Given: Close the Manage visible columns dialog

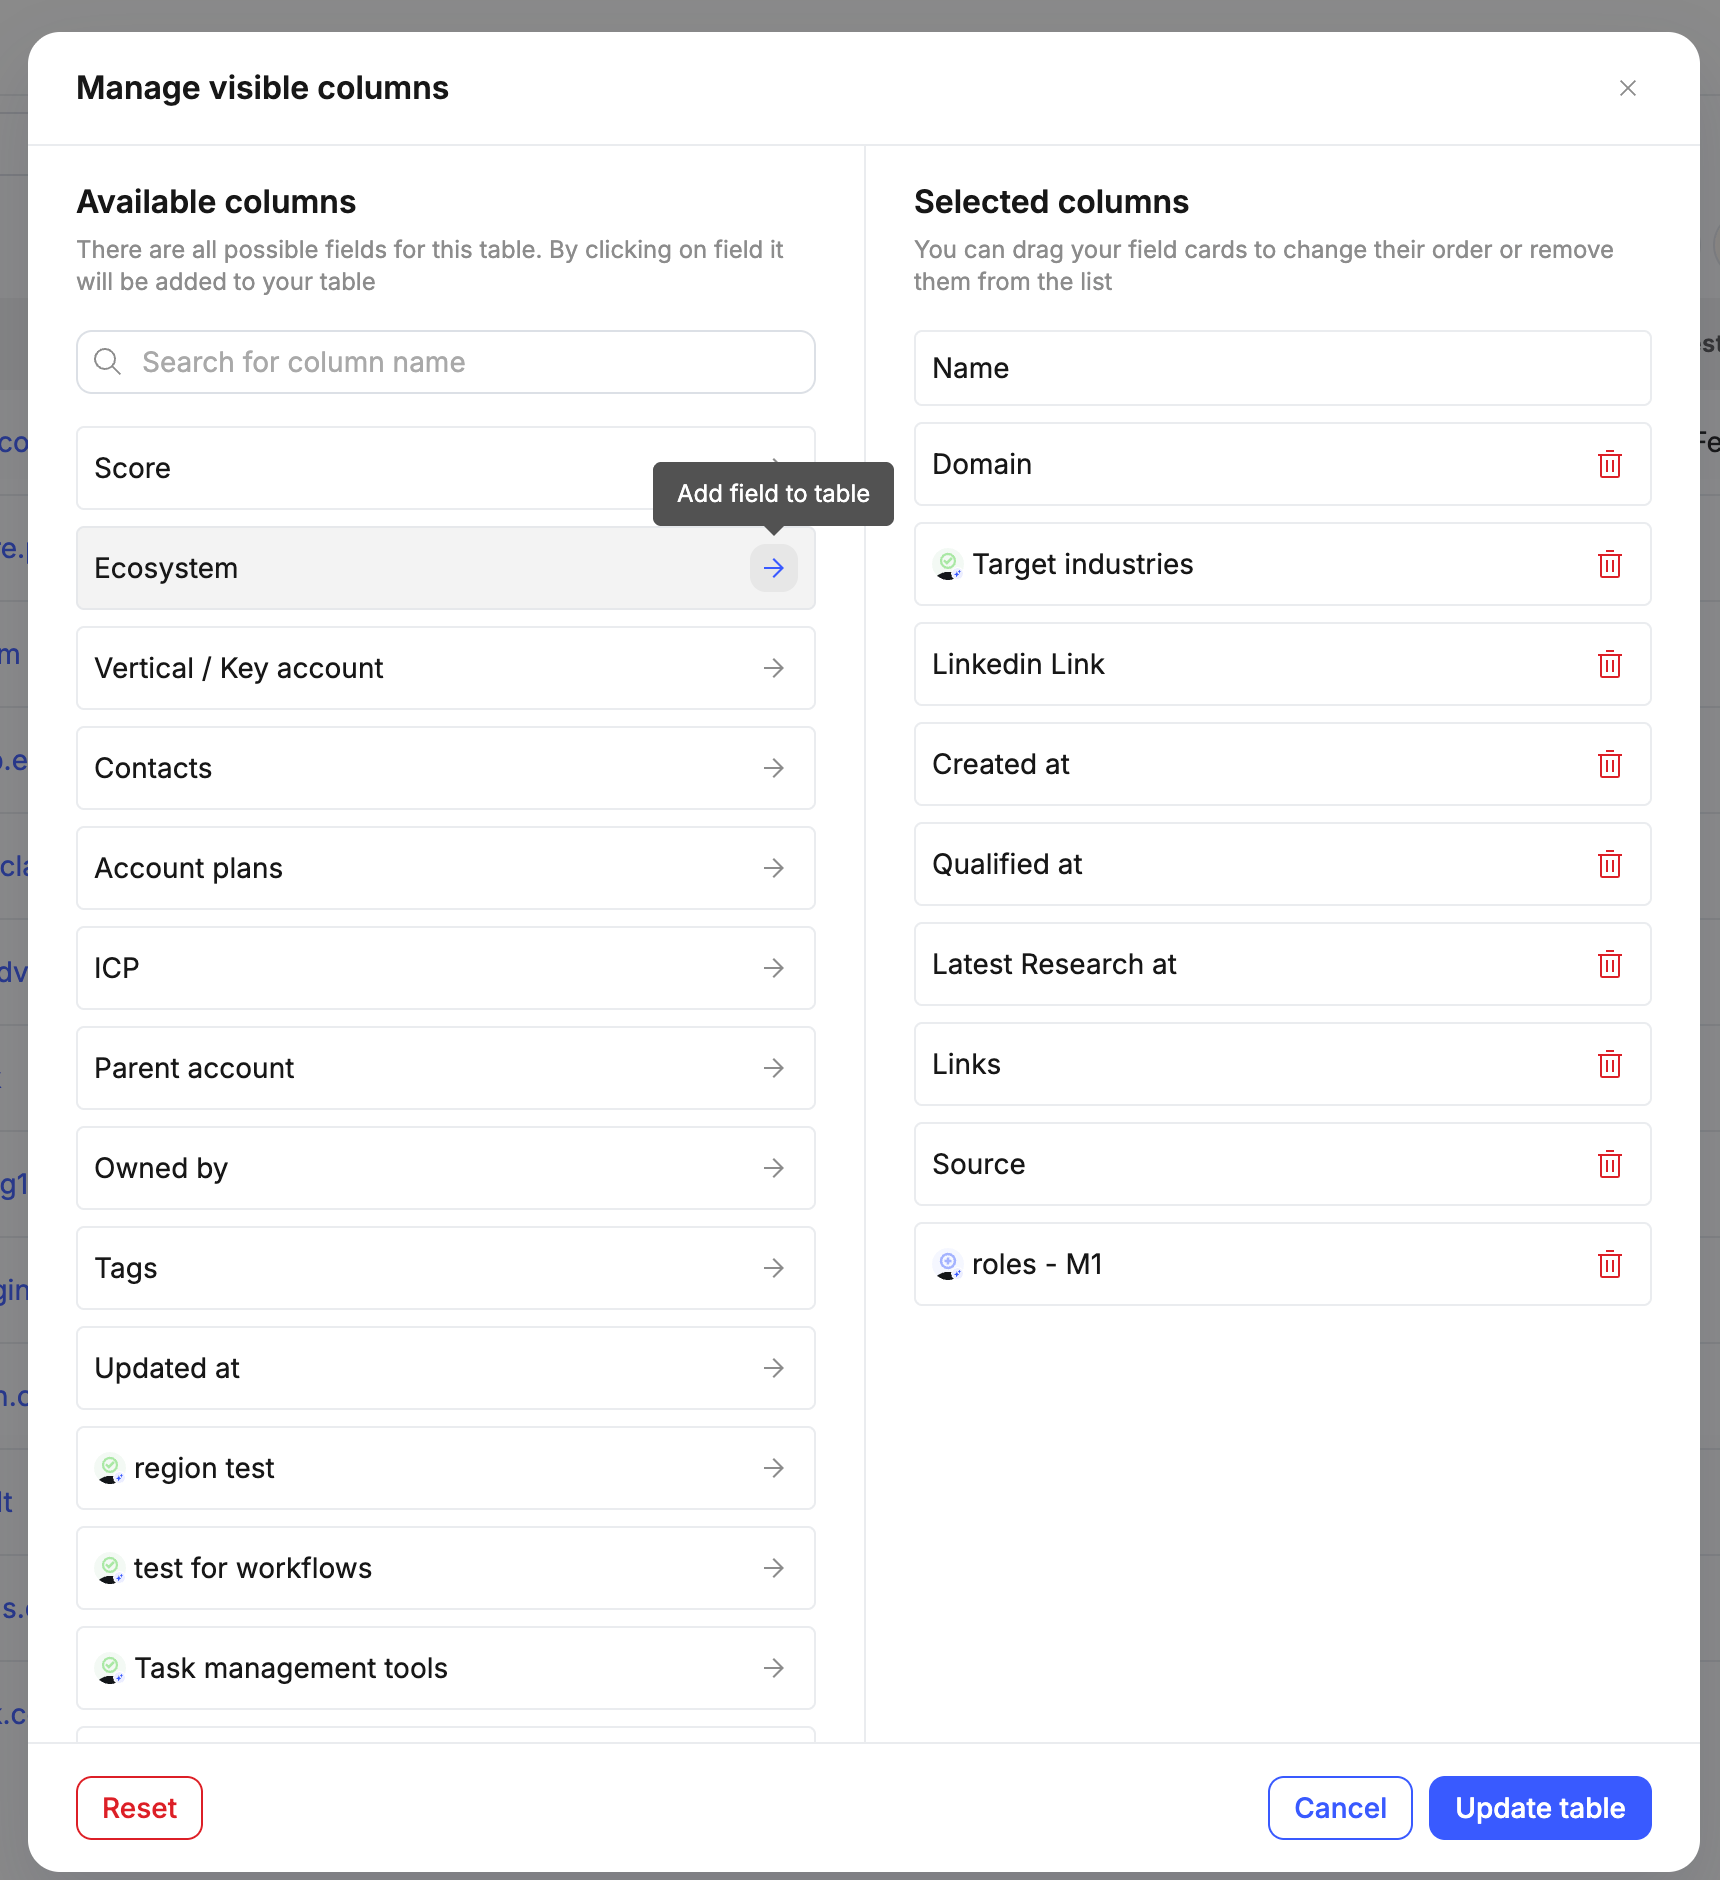Looking at the screenshot, I should [1627, 88].
